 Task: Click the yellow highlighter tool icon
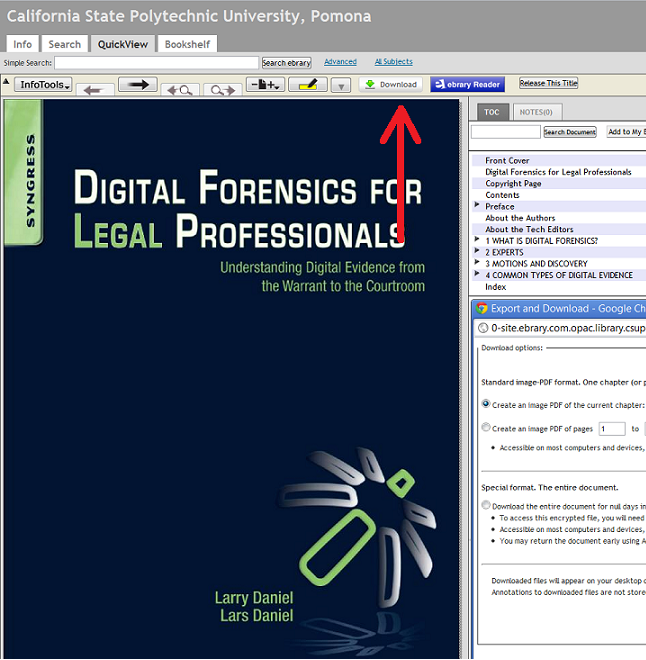(308, 85)
